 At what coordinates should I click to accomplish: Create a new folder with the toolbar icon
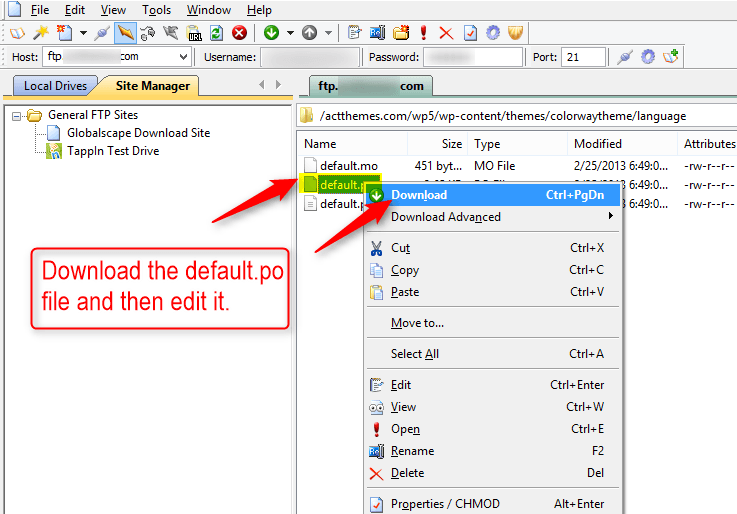(x=400, y=33)
